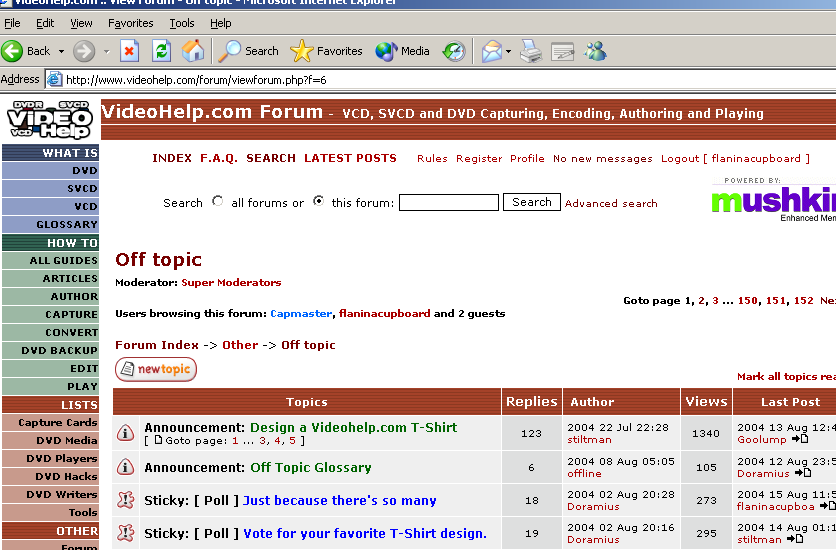The image size is (836, 550).
Task: Click the Logout flaninacupboard link
Action: tap(735, 159)
